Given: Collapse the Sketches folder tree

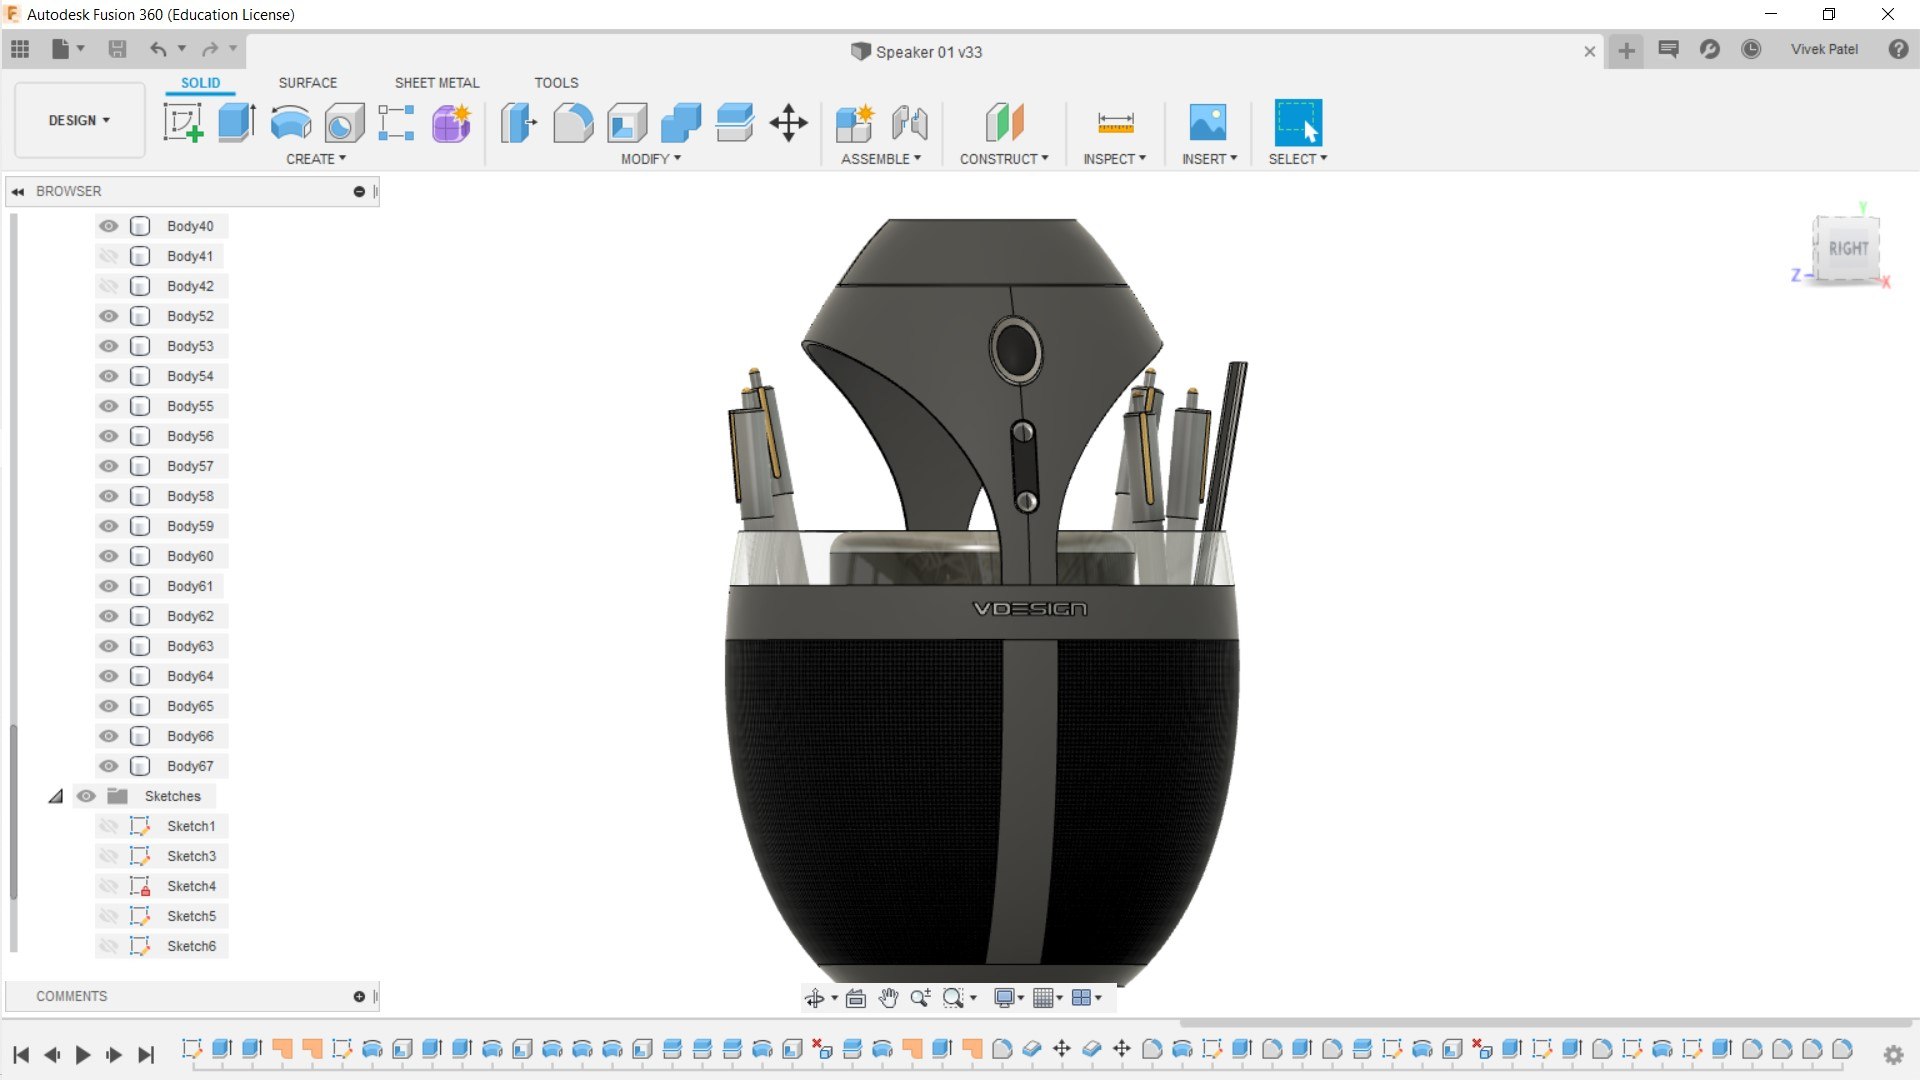Looking at the screenshot, I should click(56, 796).
